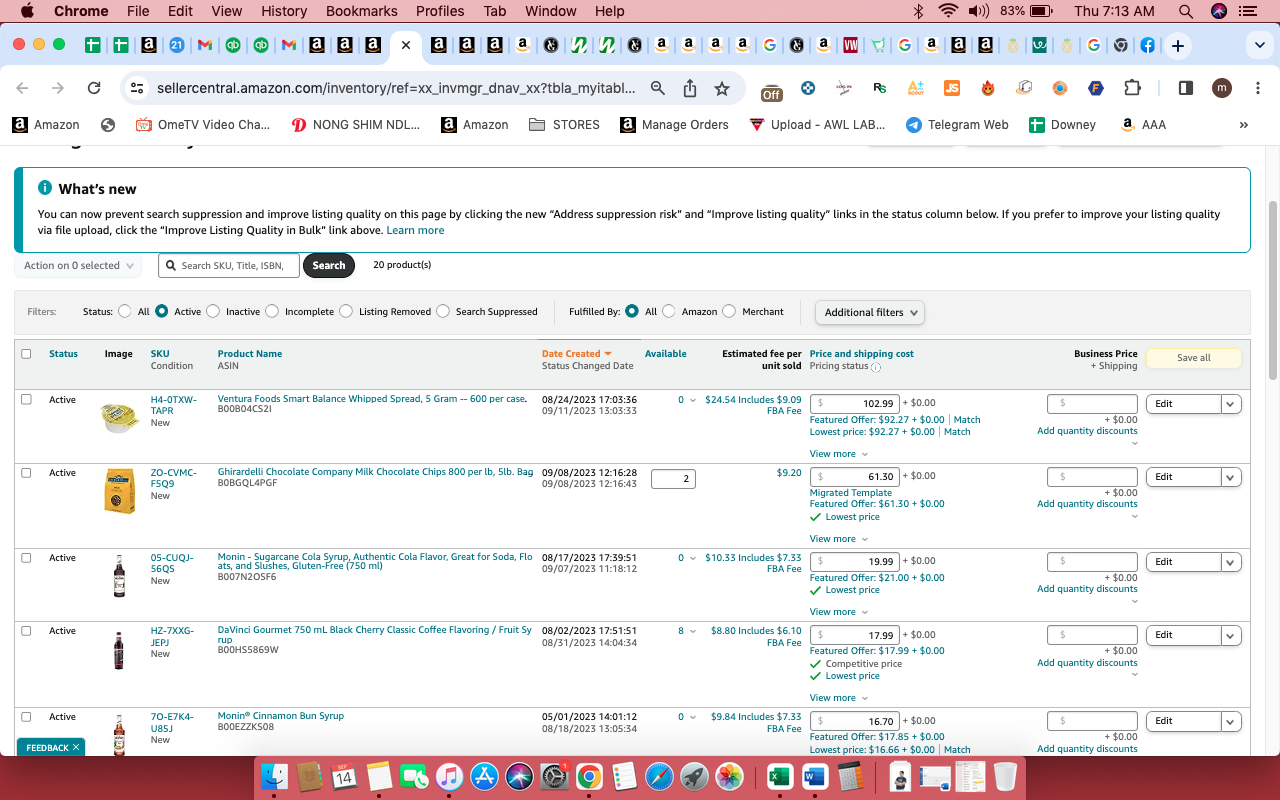Open System Preferences in the Dock
Screen dimensions: 1280x800
tap(554, 776)
